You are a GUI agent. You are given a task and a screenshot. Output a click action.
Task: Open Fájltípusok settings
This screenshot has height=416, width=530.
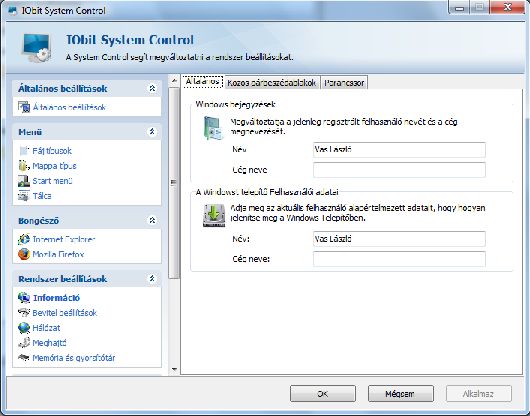[x=52, y=151]
